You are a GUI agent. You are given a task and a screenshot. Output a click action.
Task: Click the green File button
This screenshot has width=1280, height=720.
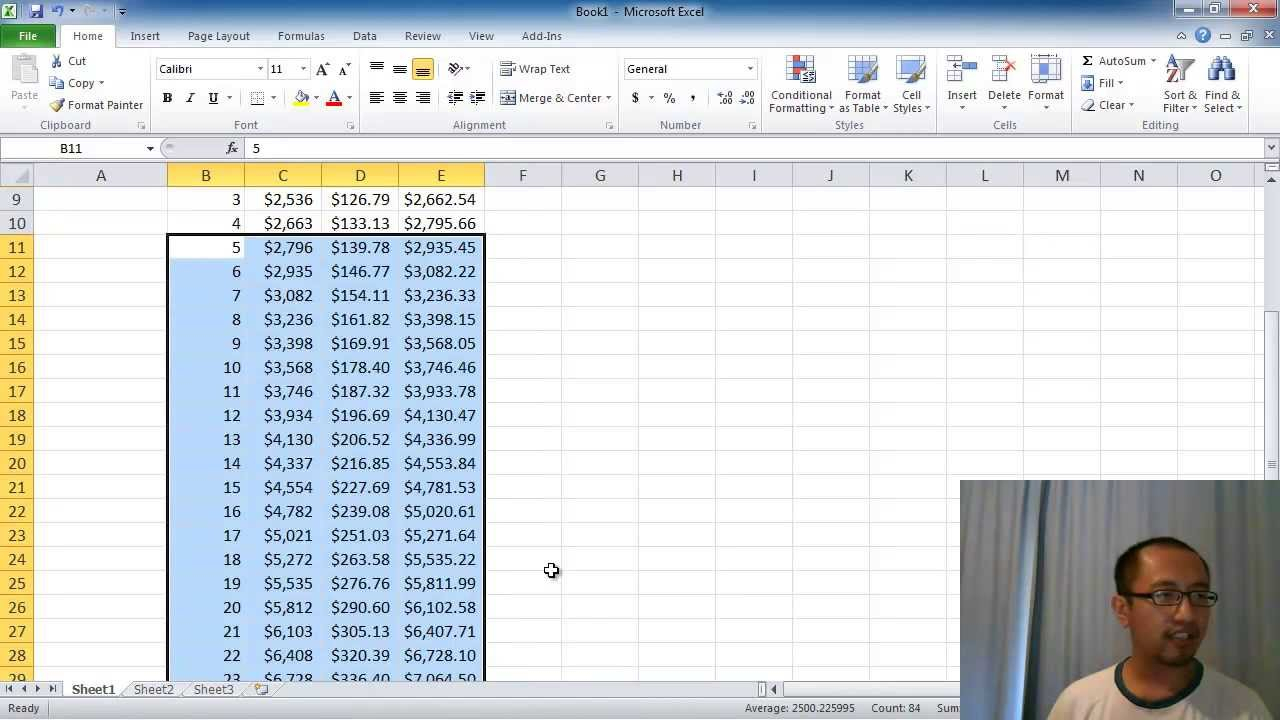pos(28,36)
